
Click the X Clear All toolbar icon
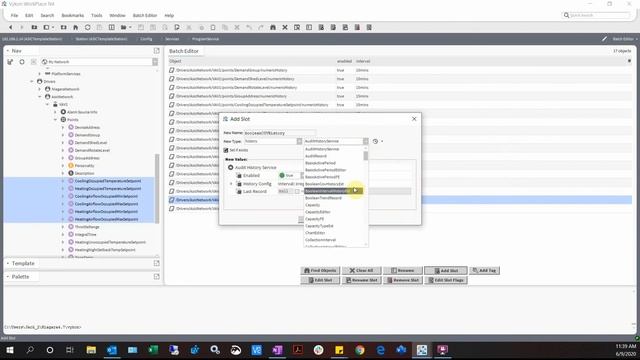(x=285, y=27)
